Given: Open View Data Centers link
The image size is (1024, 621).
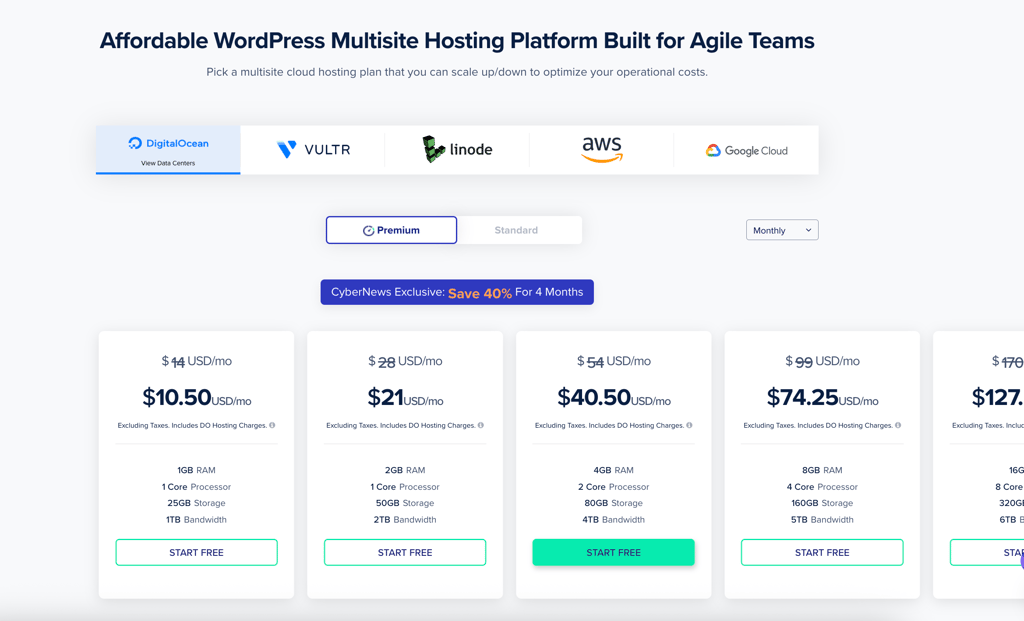Looking at the screenshot, I should (x=168, y=163).
